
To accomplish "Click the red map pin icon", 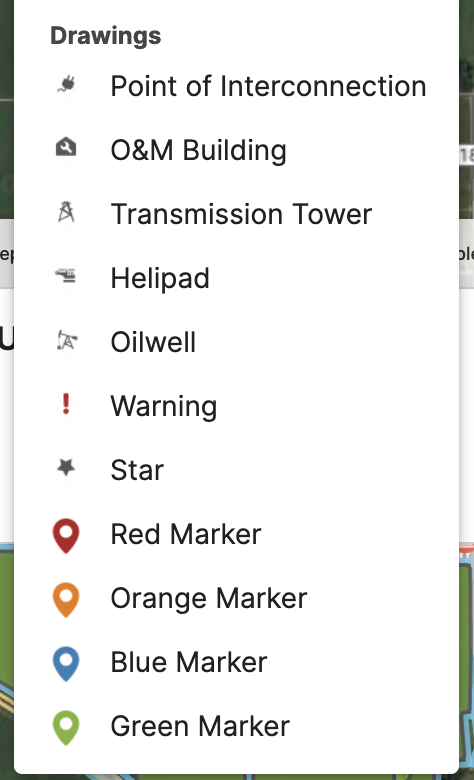I will [x=66, y=536].
